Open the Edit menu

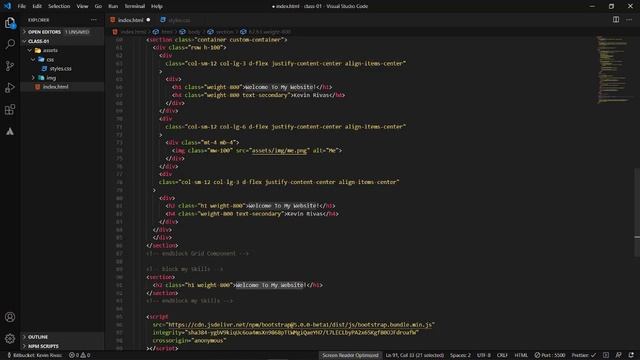[x=37, y=6]
